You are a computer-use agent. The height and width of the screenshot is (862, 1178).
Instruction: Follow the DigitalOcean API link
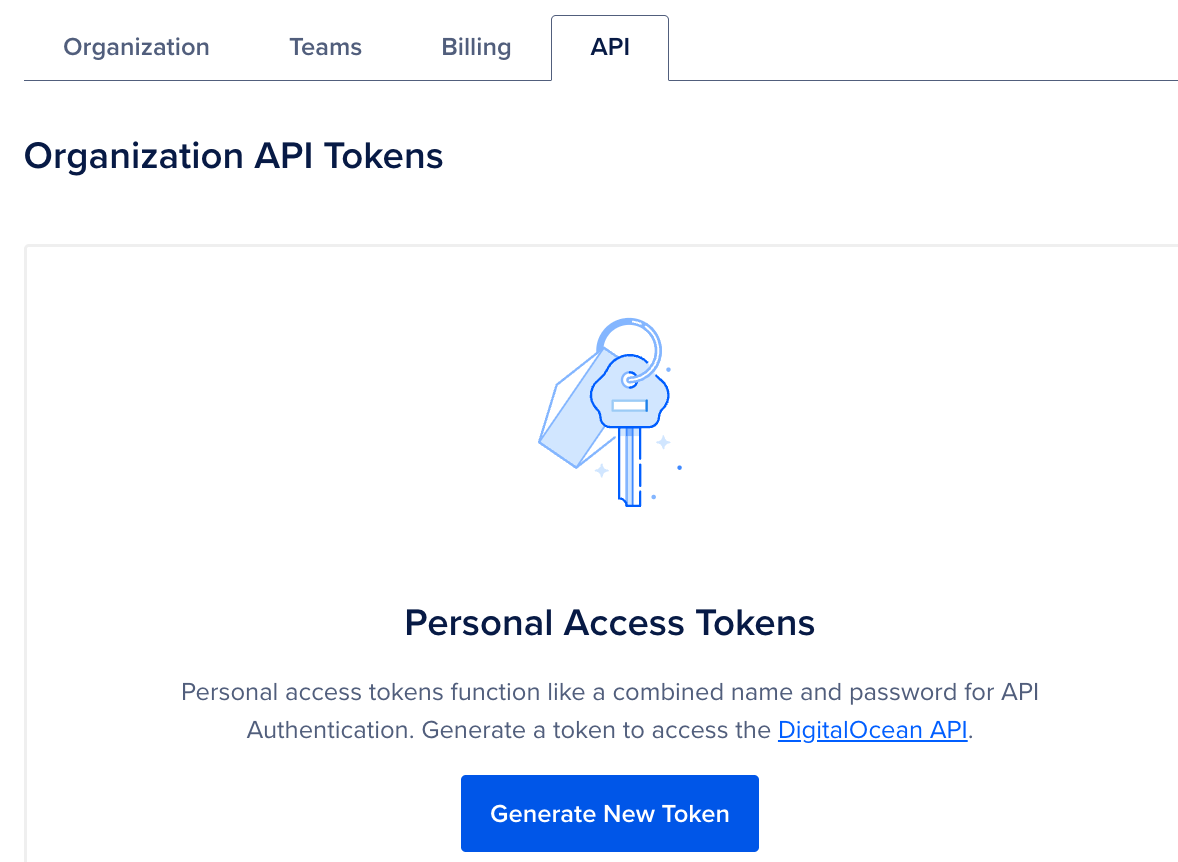(x=872, y=730)
